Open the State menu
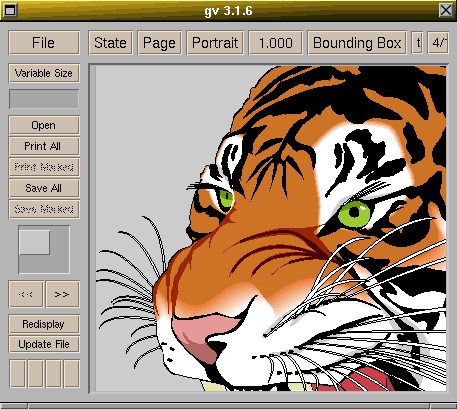The height and width of the screenshot is (409, 457). point(110,43)
